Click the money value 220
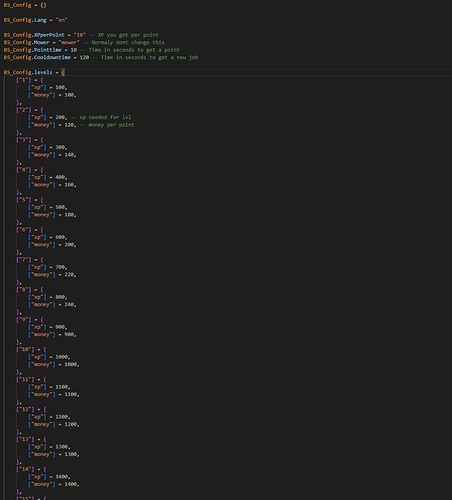The width and height of the screenshot is (452, 500). [69, 275]
